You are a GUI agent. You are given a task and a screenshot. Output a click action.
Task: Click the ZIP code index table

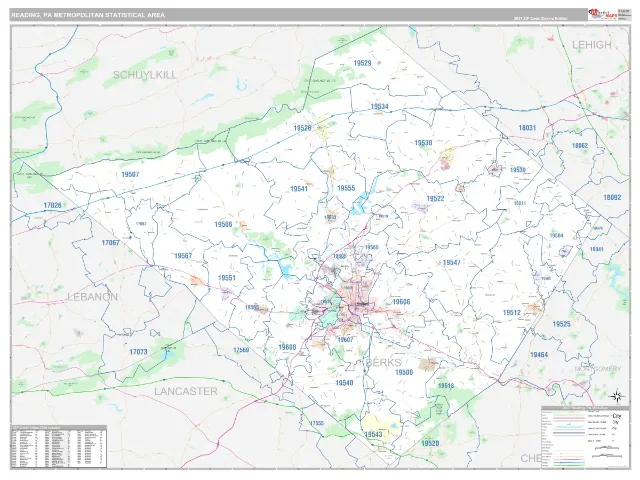58,447
